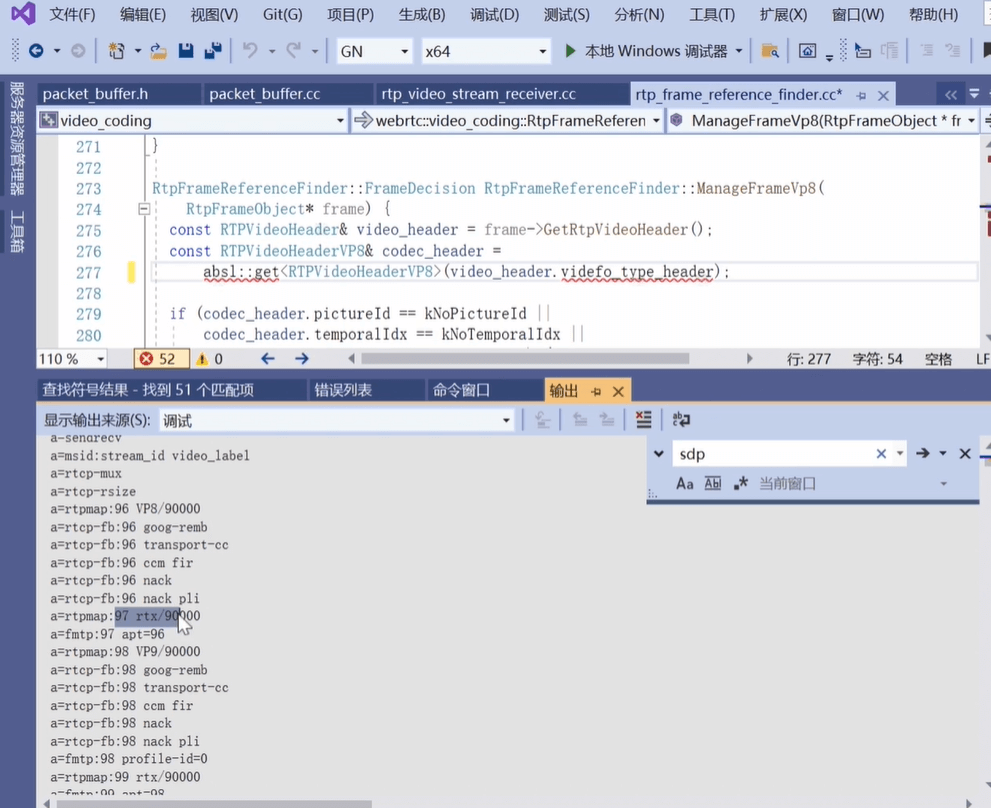Click the Find in Files folder icon
Screen dimensions: 991x808
(x=770, y=51)
